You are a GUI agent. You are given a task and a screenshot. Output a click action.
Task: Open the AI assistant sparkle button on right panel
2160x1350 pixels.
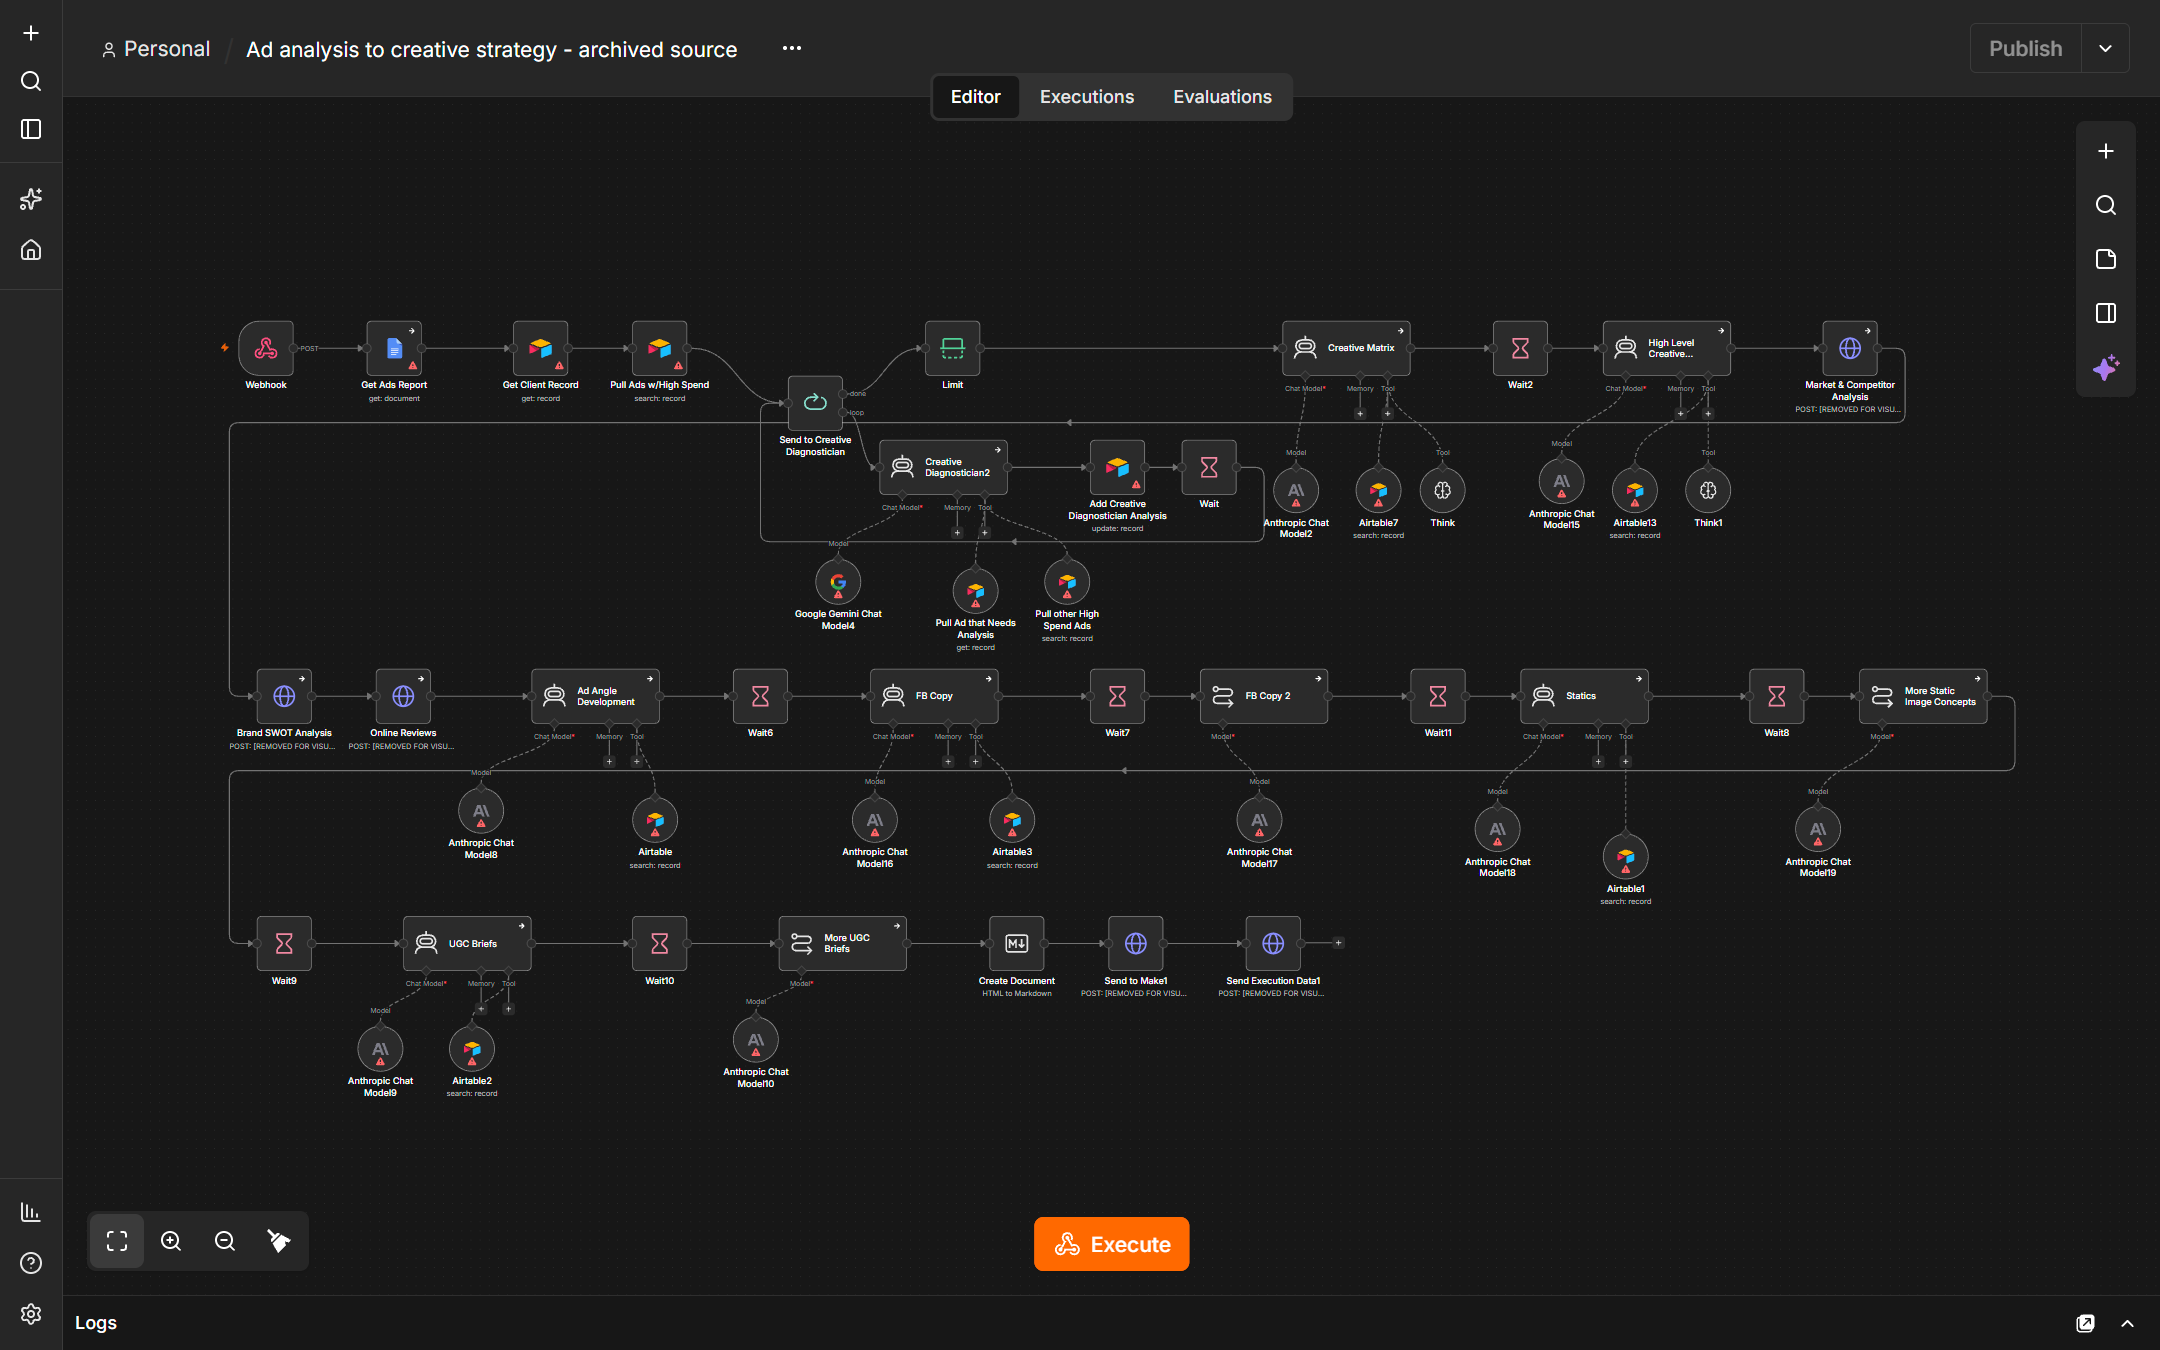[x=2106, y=367]
